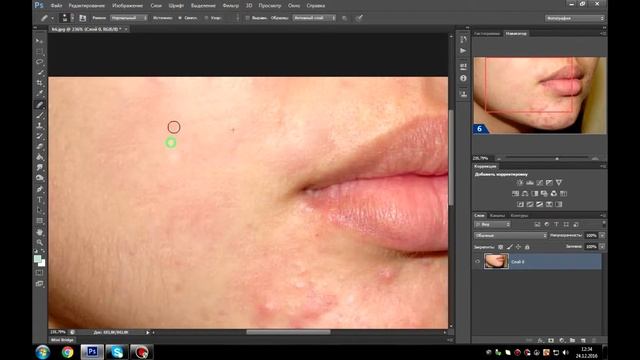640x360 pixels.
Task: Open the layer fill slider arrow
Action: [x=602, y=247]
